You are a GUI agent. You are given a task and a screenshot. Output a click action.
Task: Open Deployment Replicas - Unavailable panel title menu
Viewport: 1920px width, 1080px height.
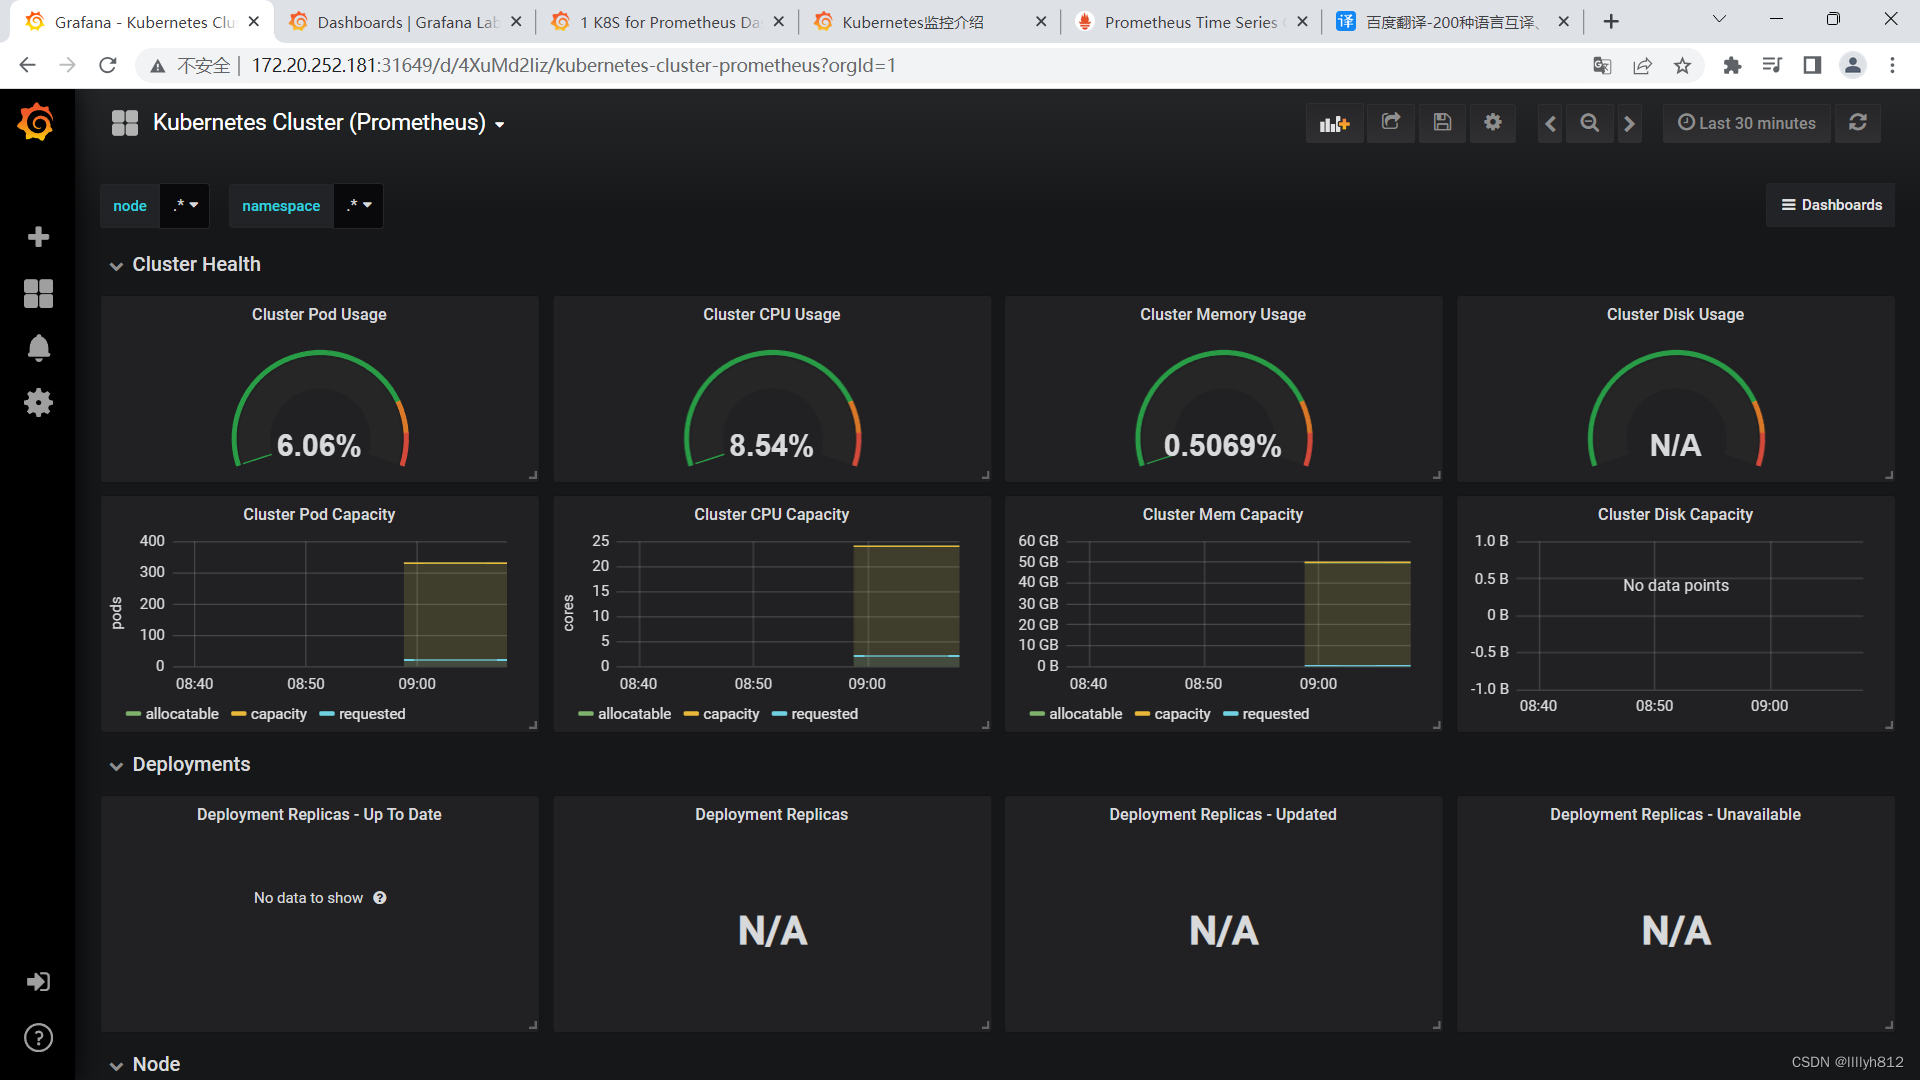tap(1675, 815)
